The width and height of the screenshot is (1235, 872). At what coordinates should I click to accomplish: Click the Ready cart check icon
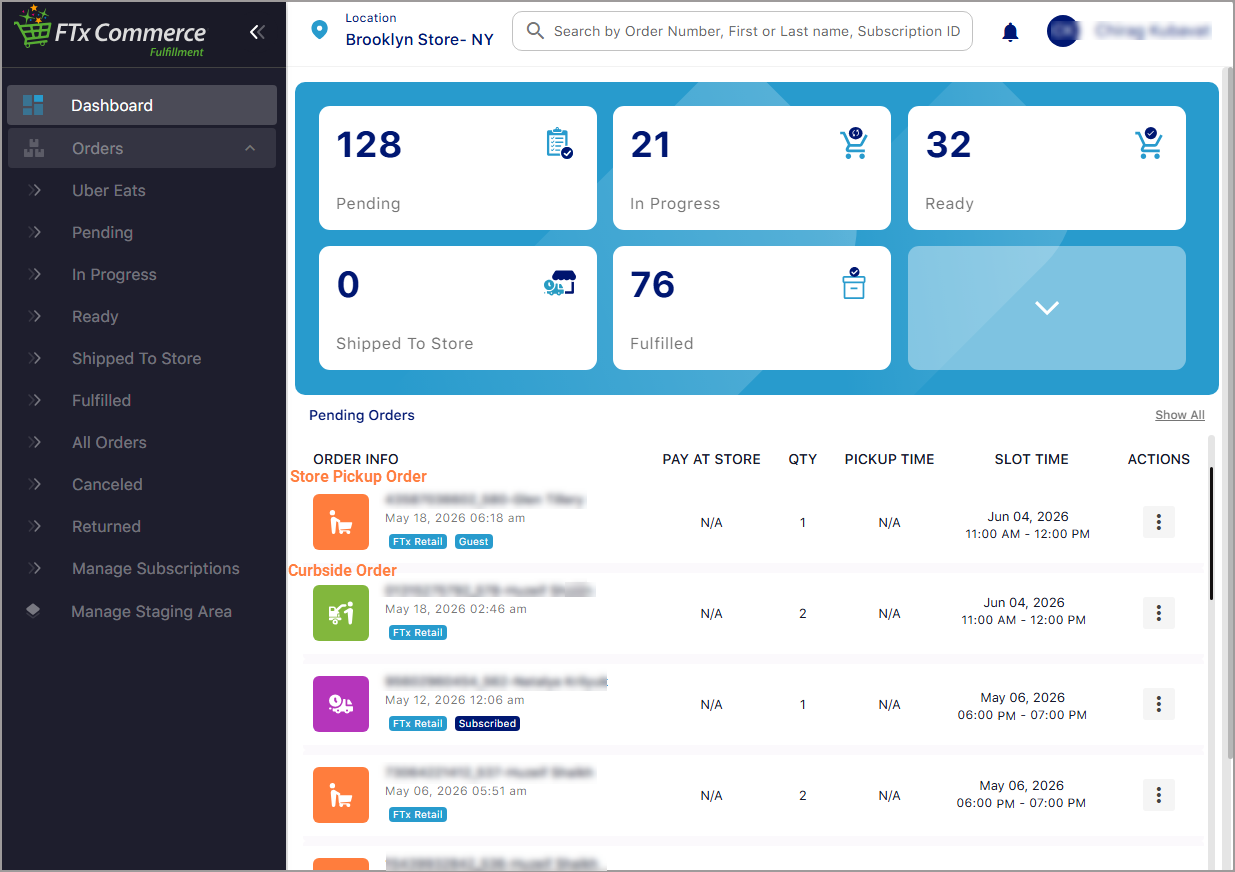click(1148, 144)
